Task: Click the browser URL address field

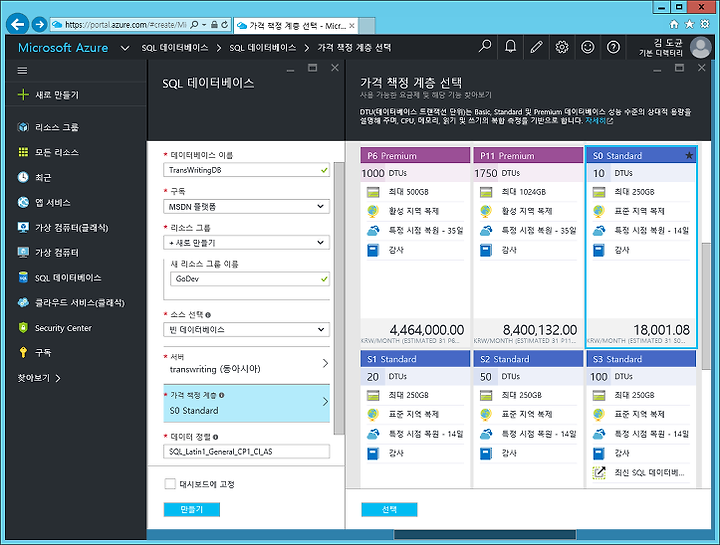Action: (x=124, y=25)
